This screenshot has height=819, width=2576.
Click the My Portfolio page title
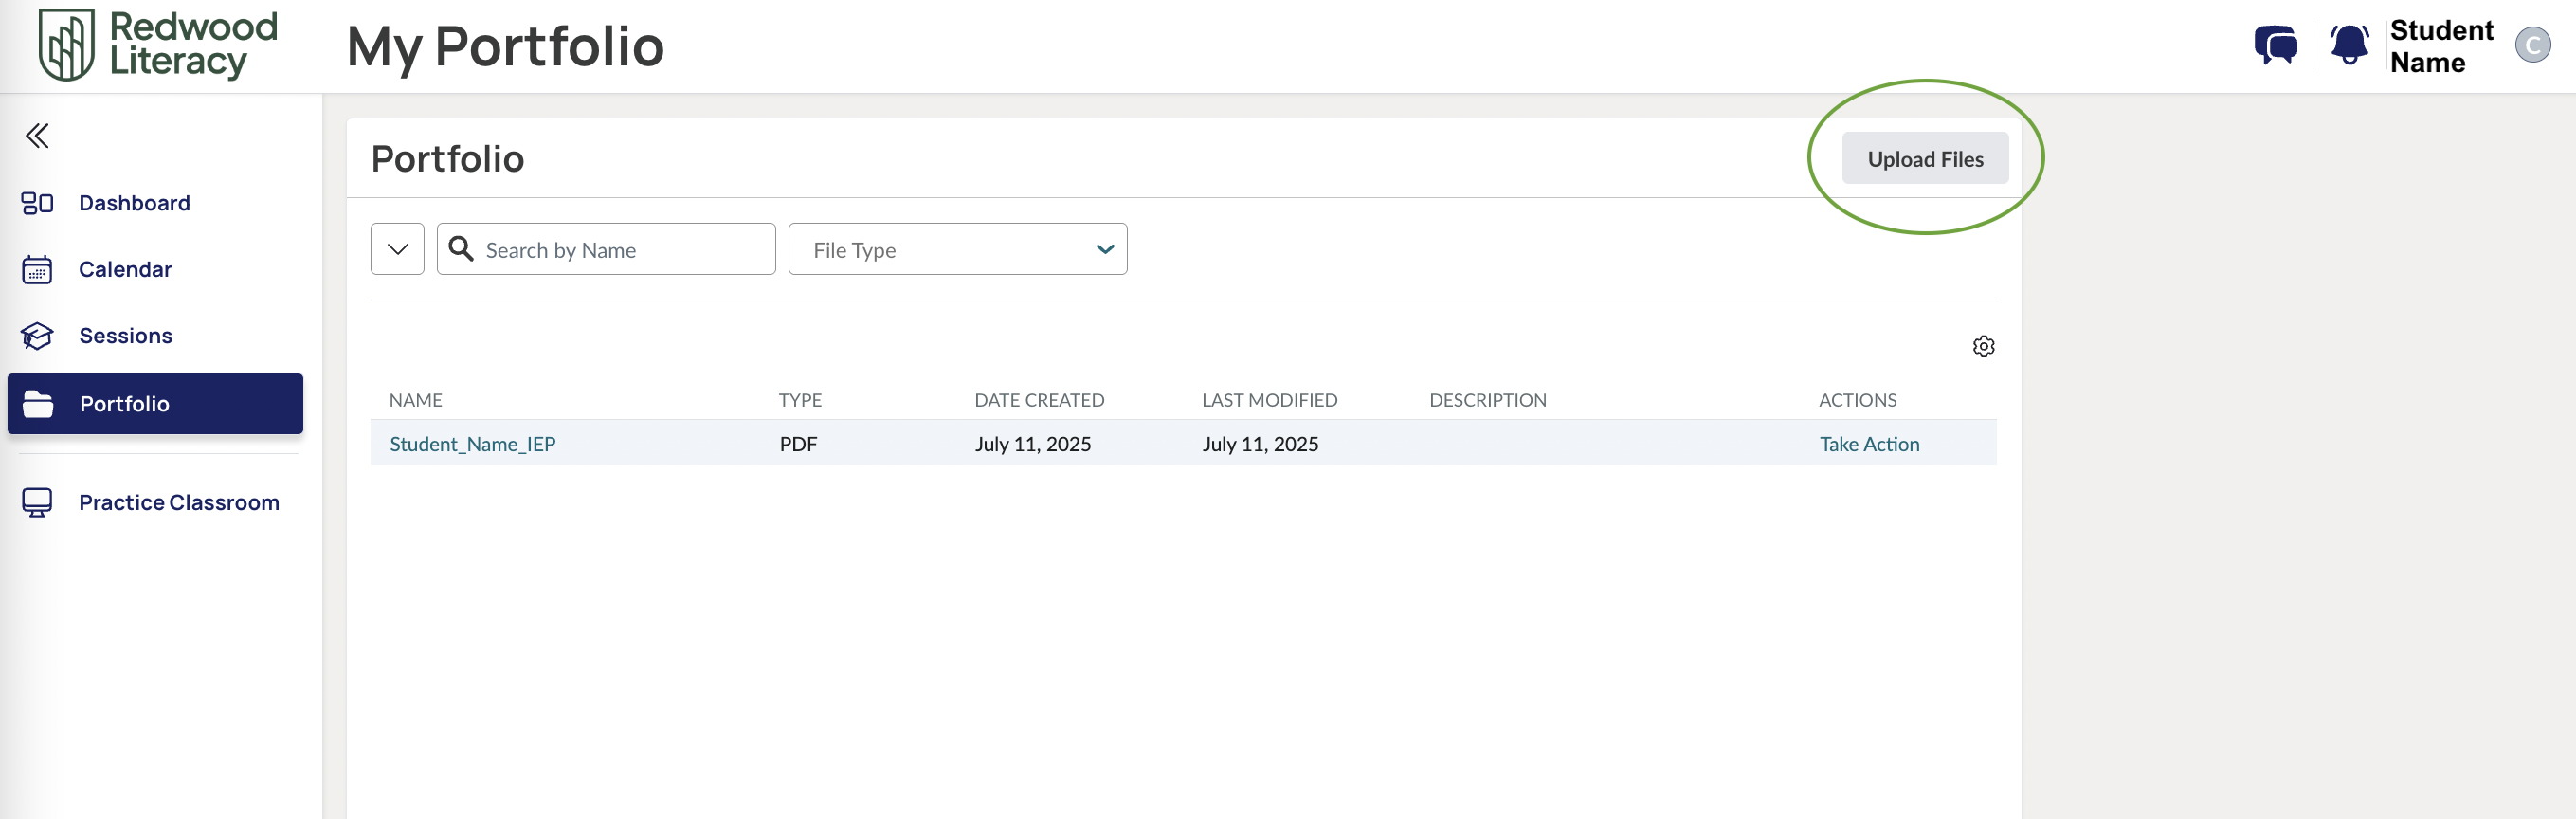(x=505, y=47)
